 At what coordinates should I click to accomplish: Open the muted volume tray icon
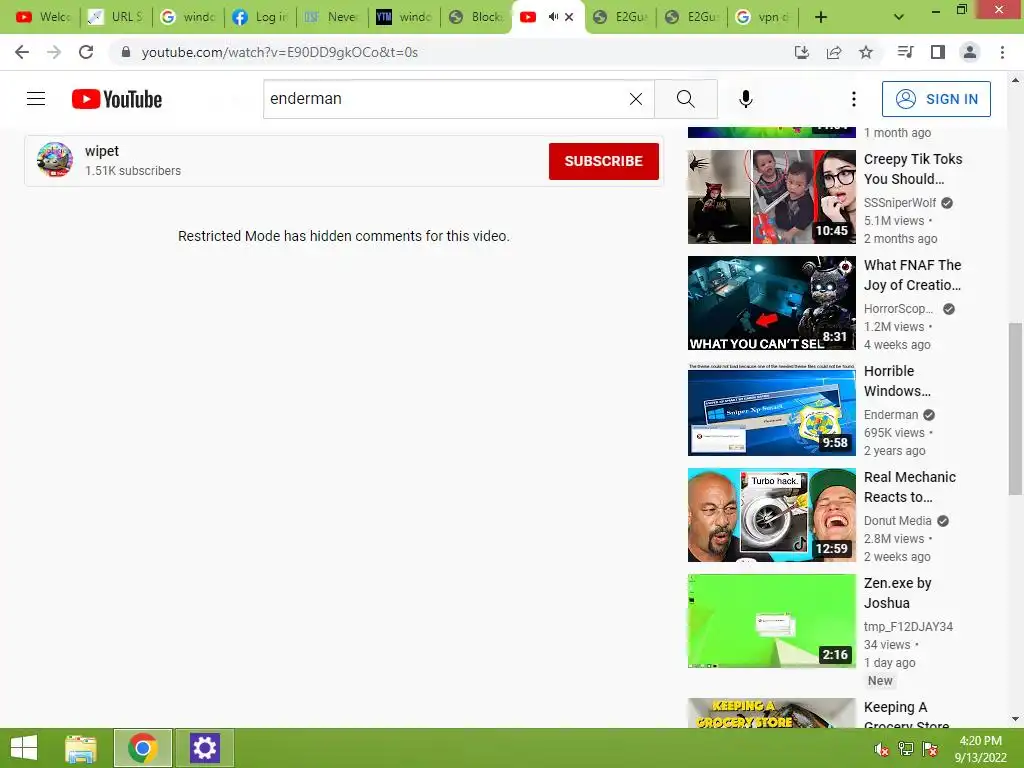click(x=881, y=749)
